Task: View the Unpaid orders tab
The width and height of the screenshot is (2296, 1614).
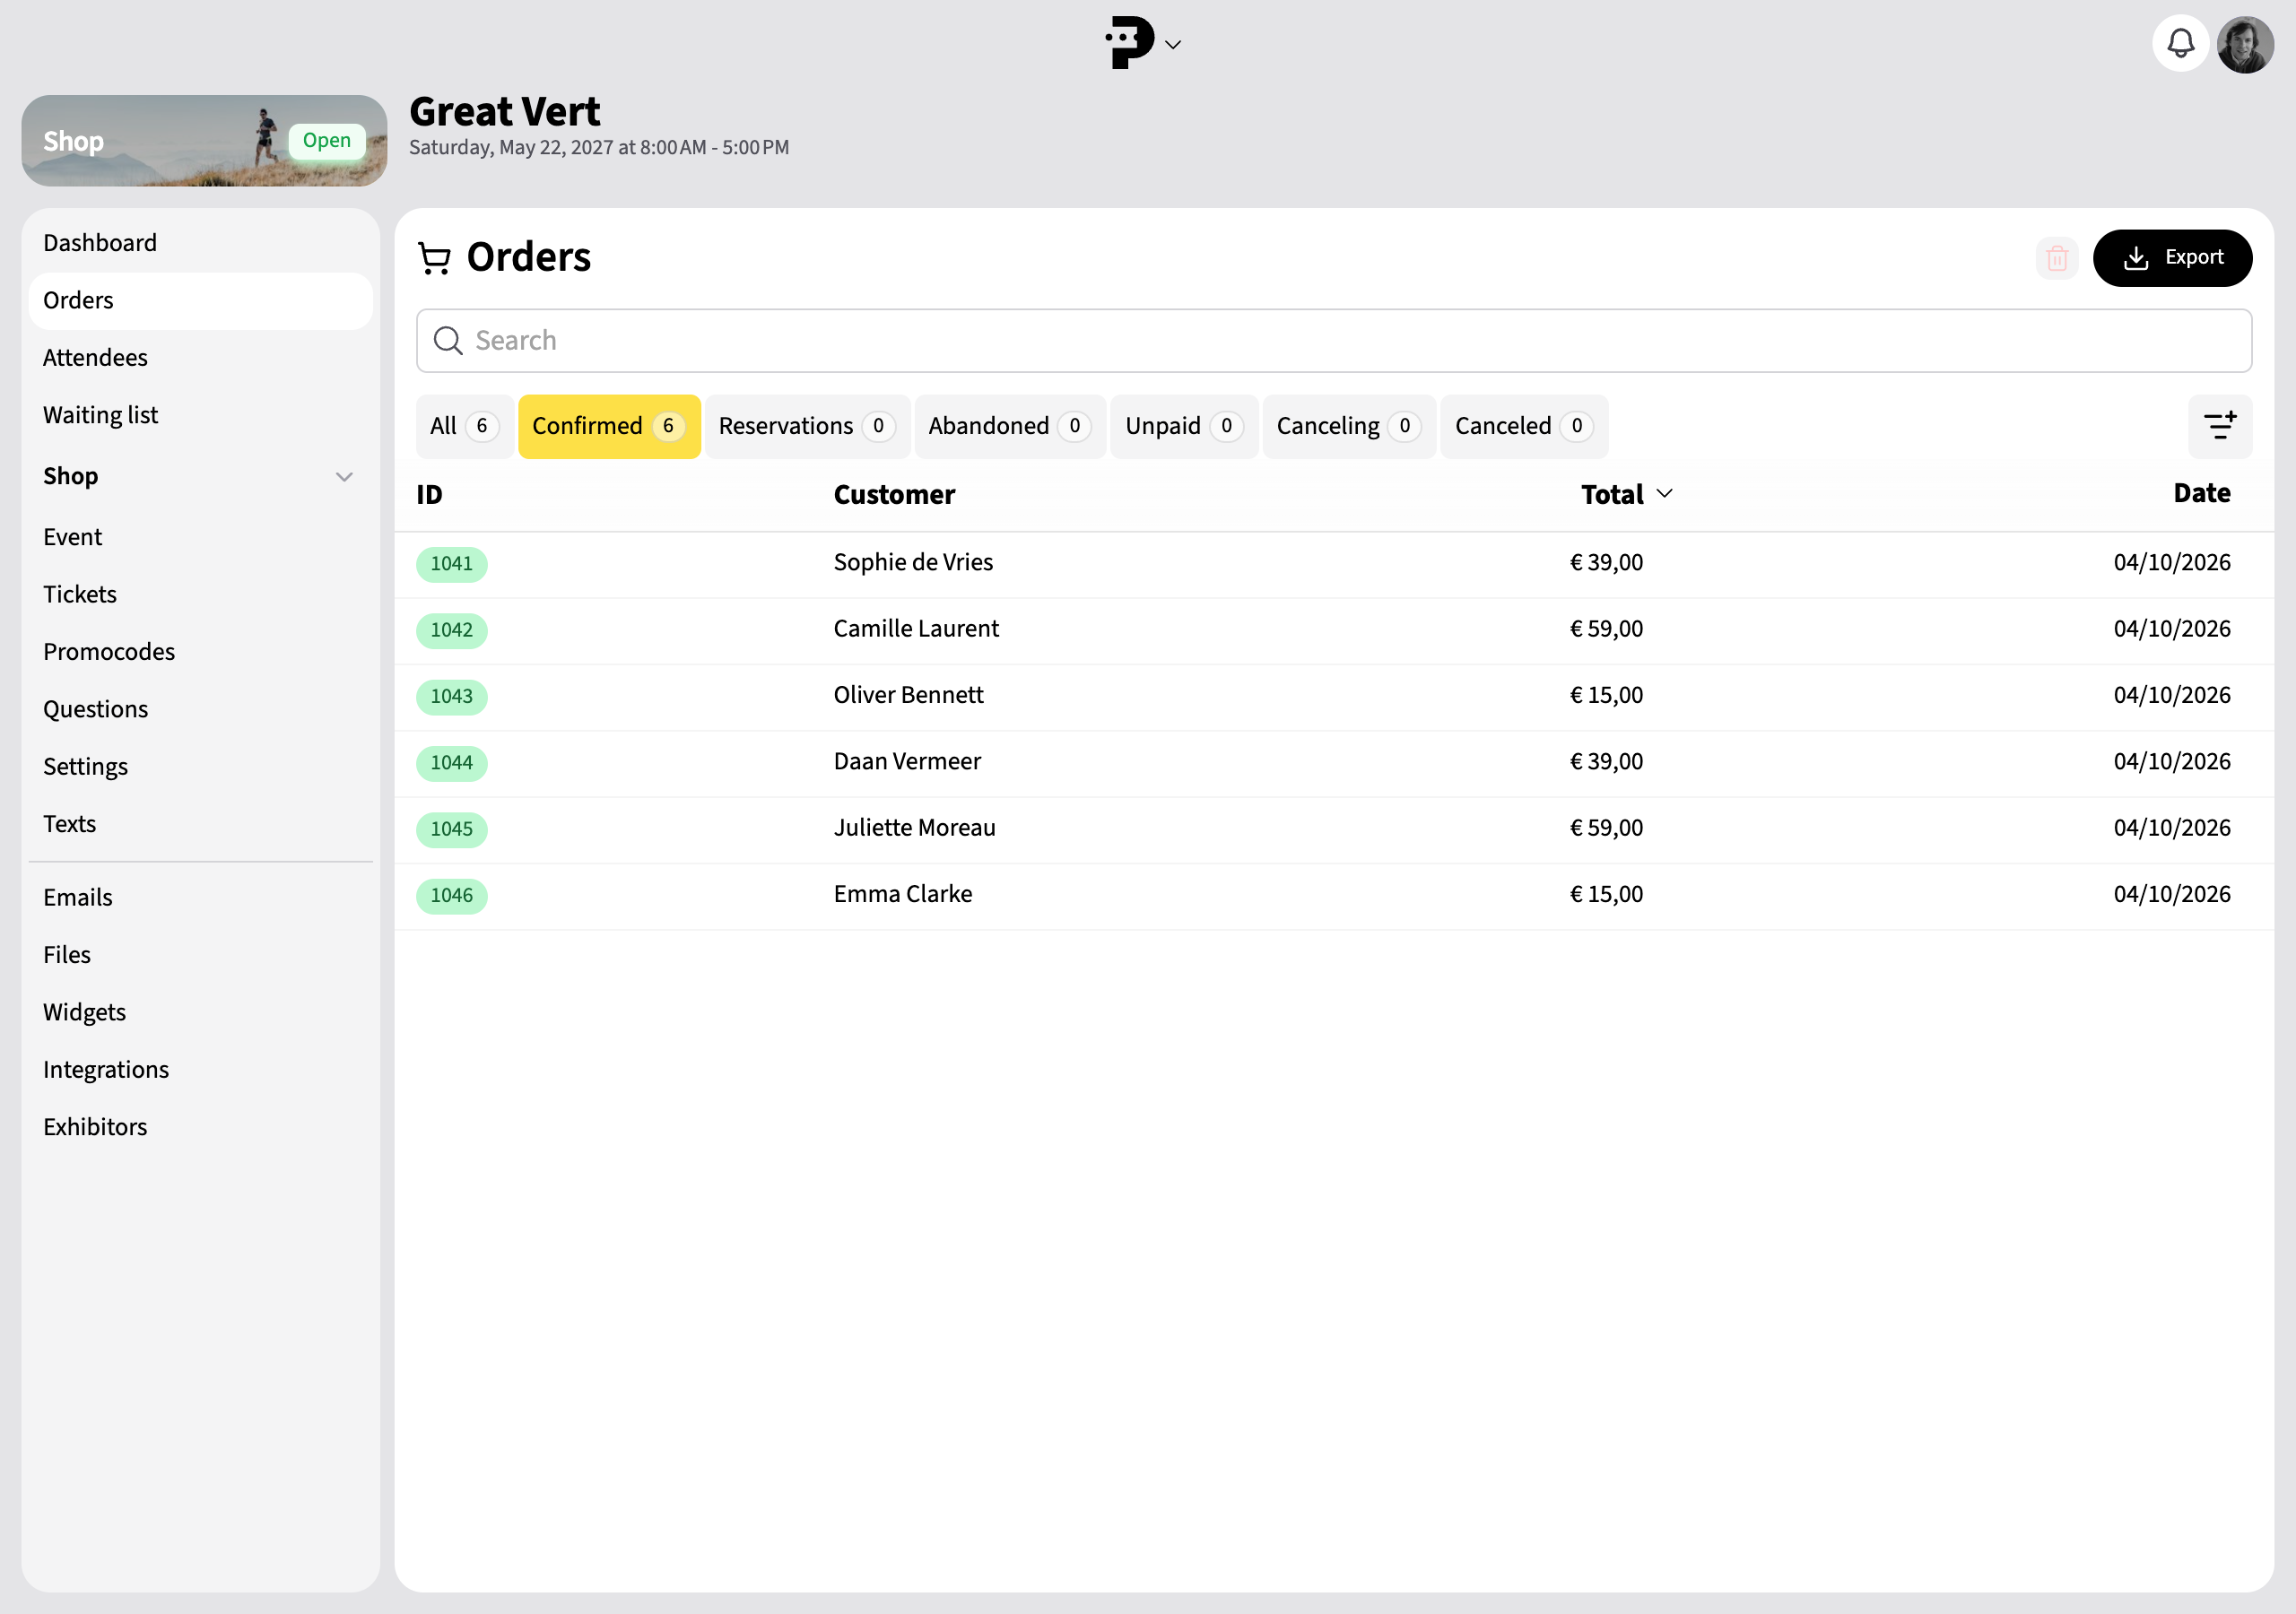Action: coord(1184,427)
